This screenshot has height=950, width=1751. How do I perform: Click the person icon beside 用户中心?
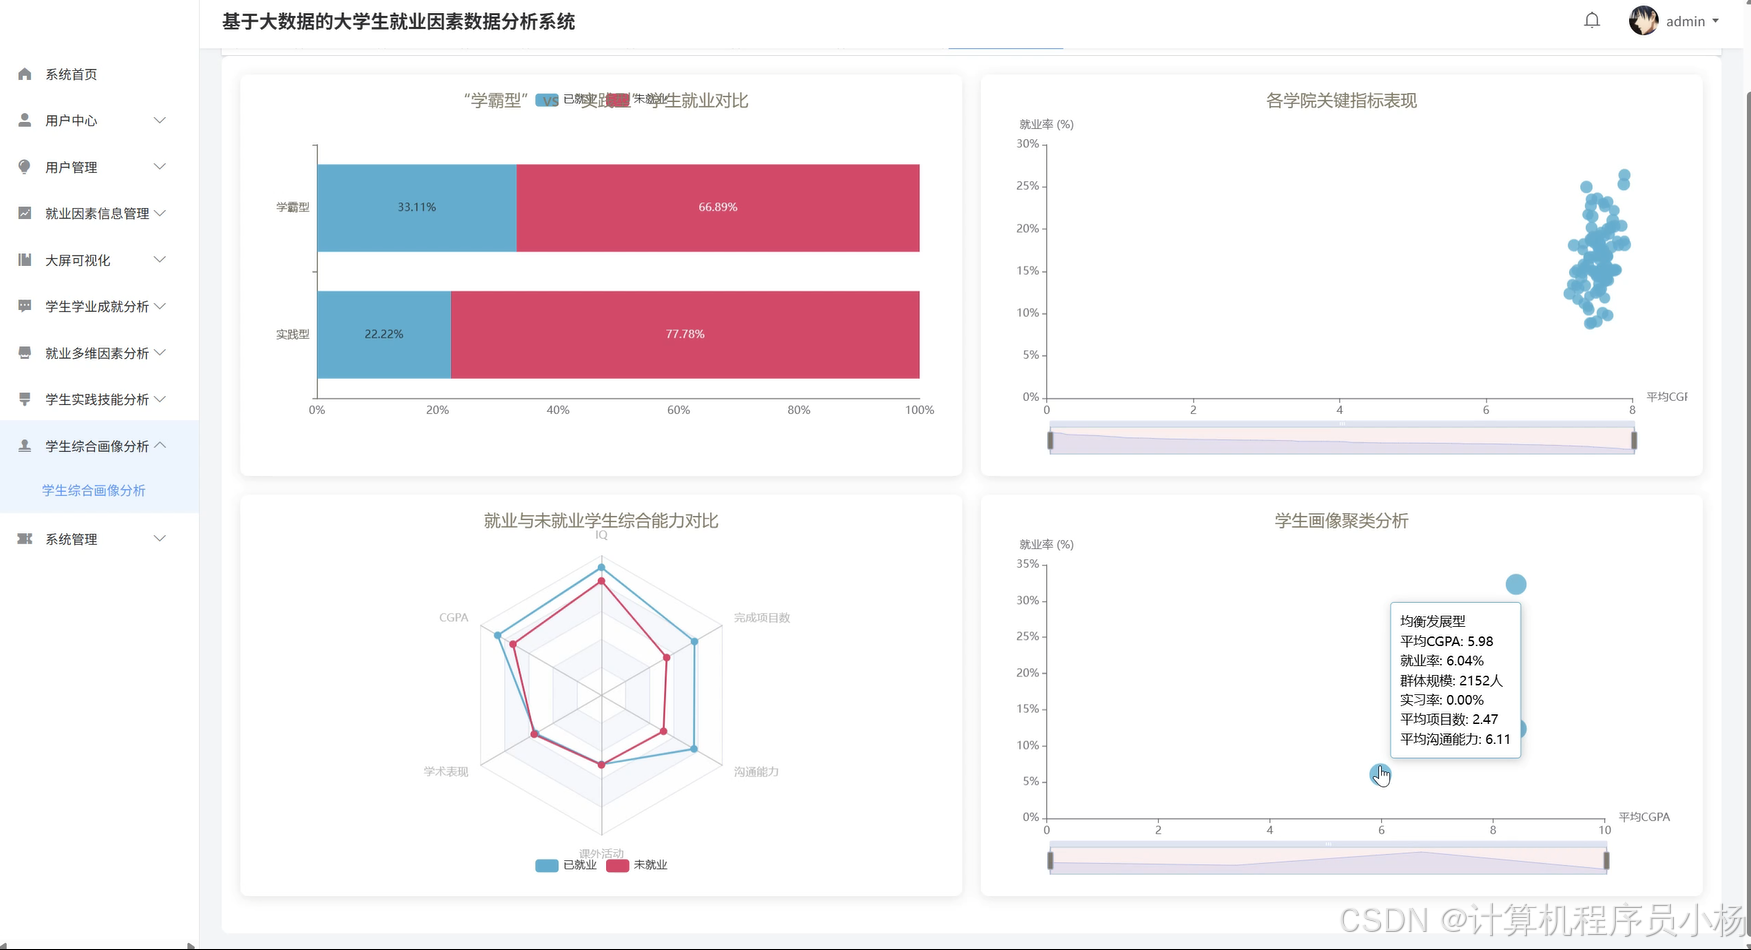pos(25,120)
